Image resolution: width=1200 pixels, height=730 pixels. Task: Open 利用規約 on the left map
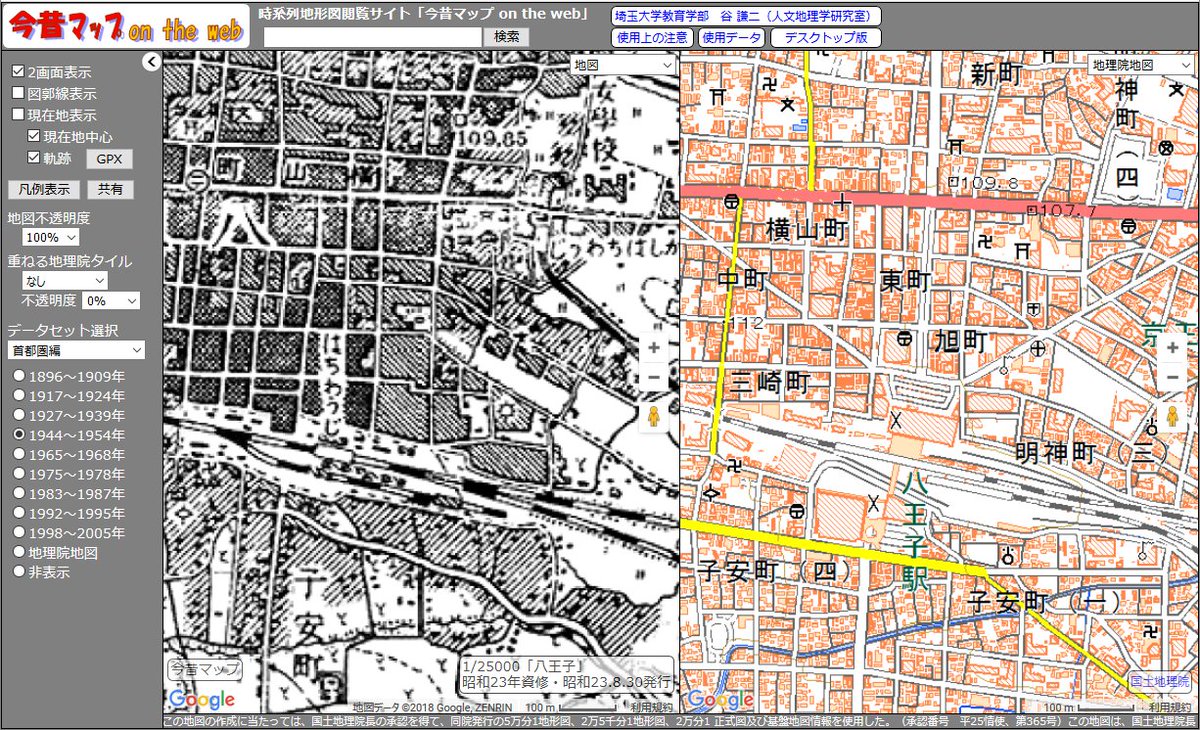651,707
